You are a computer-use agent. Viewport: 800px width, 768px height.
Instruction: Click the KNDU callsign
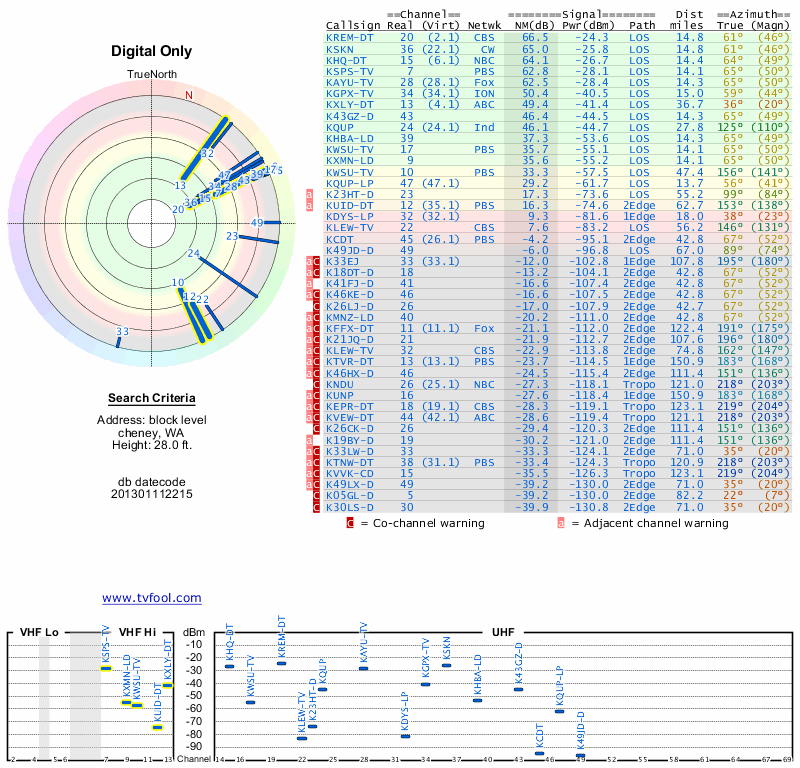point(339,384)
